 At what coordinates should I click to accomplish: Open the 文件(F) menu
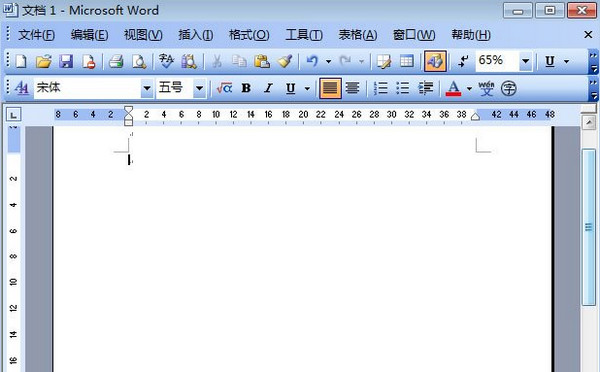click(36, 35)
